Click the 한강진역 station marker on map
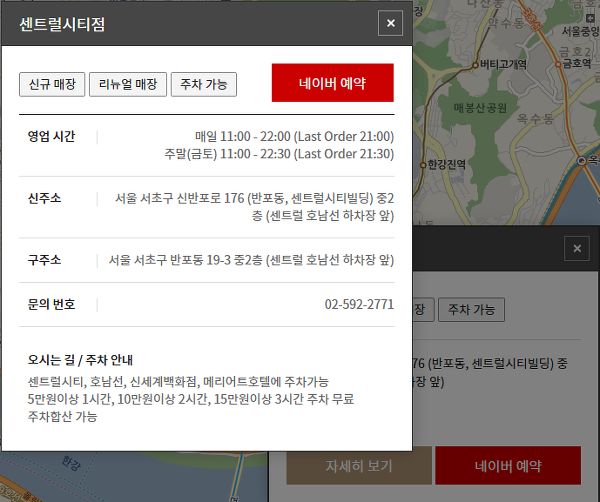Image resolution: width=600 pixels, height=502 pixels. point(423,165)
